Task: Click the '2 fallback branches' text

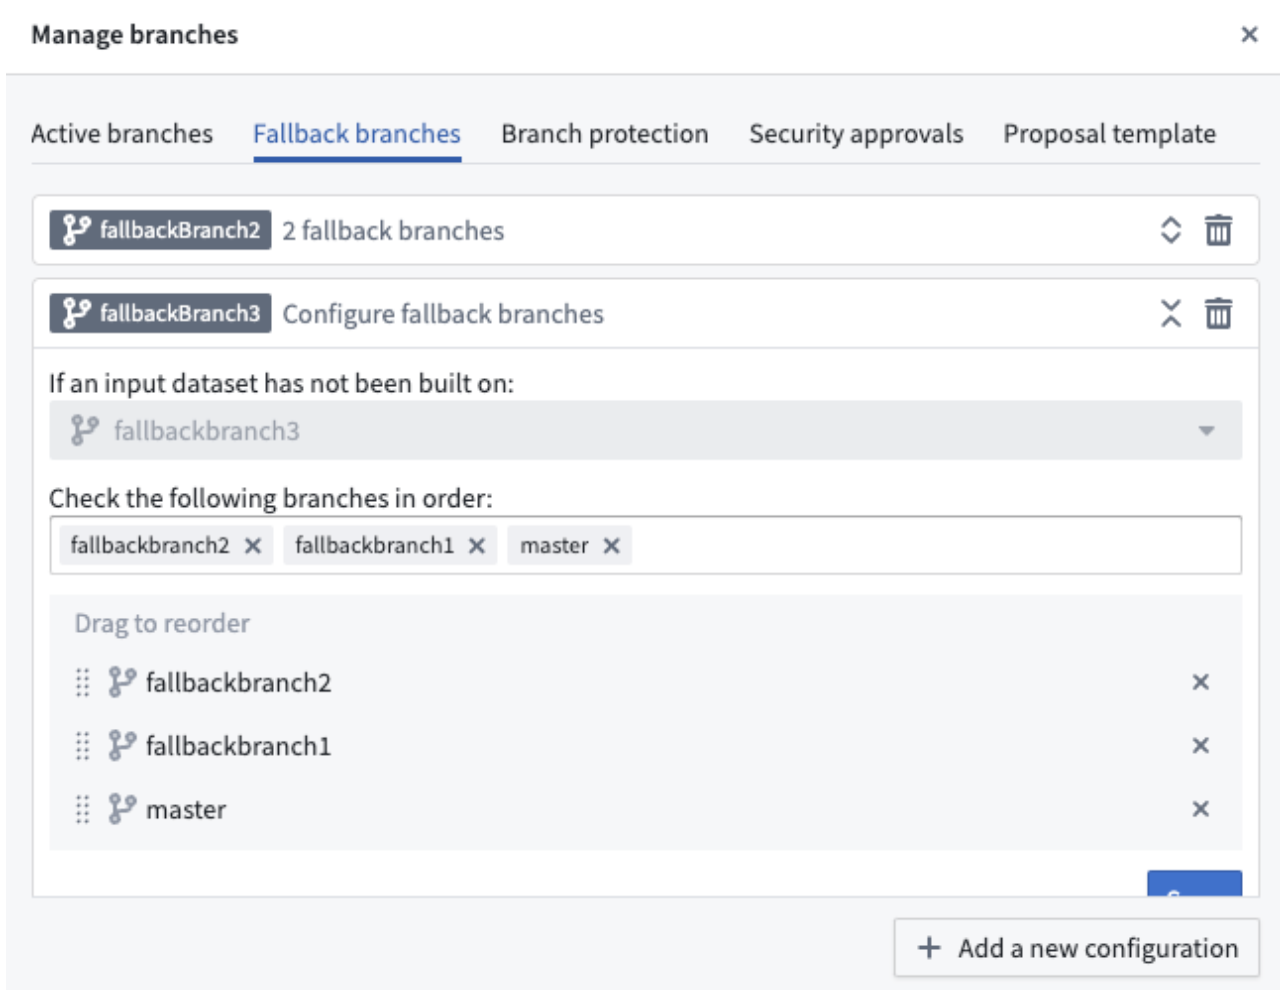Action: (x=393, y=231)
